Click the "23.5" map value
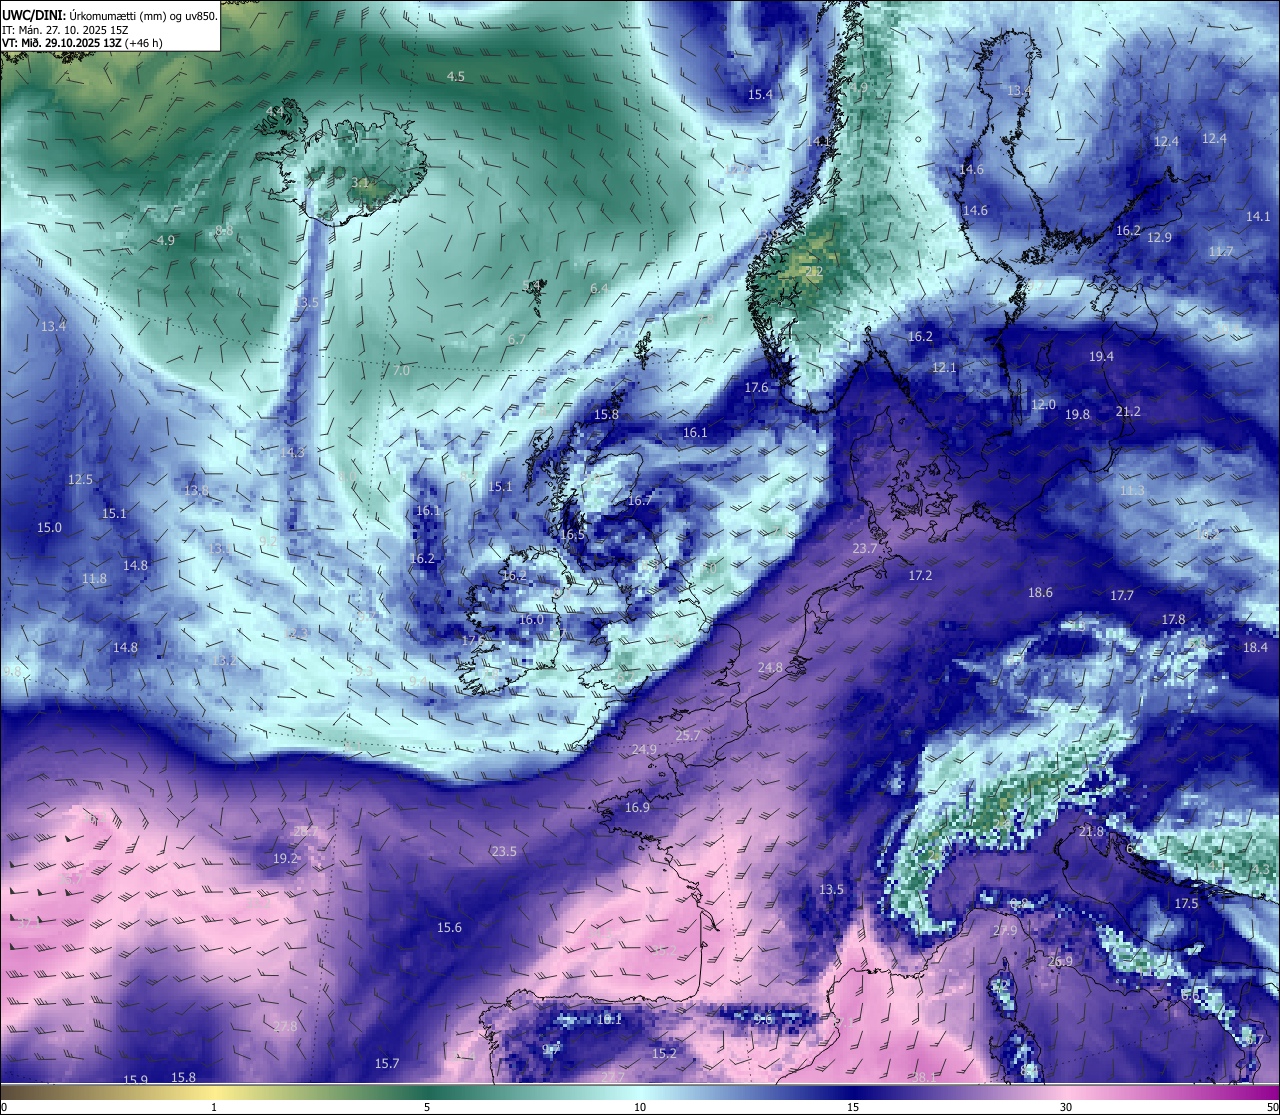 point(504,852)
